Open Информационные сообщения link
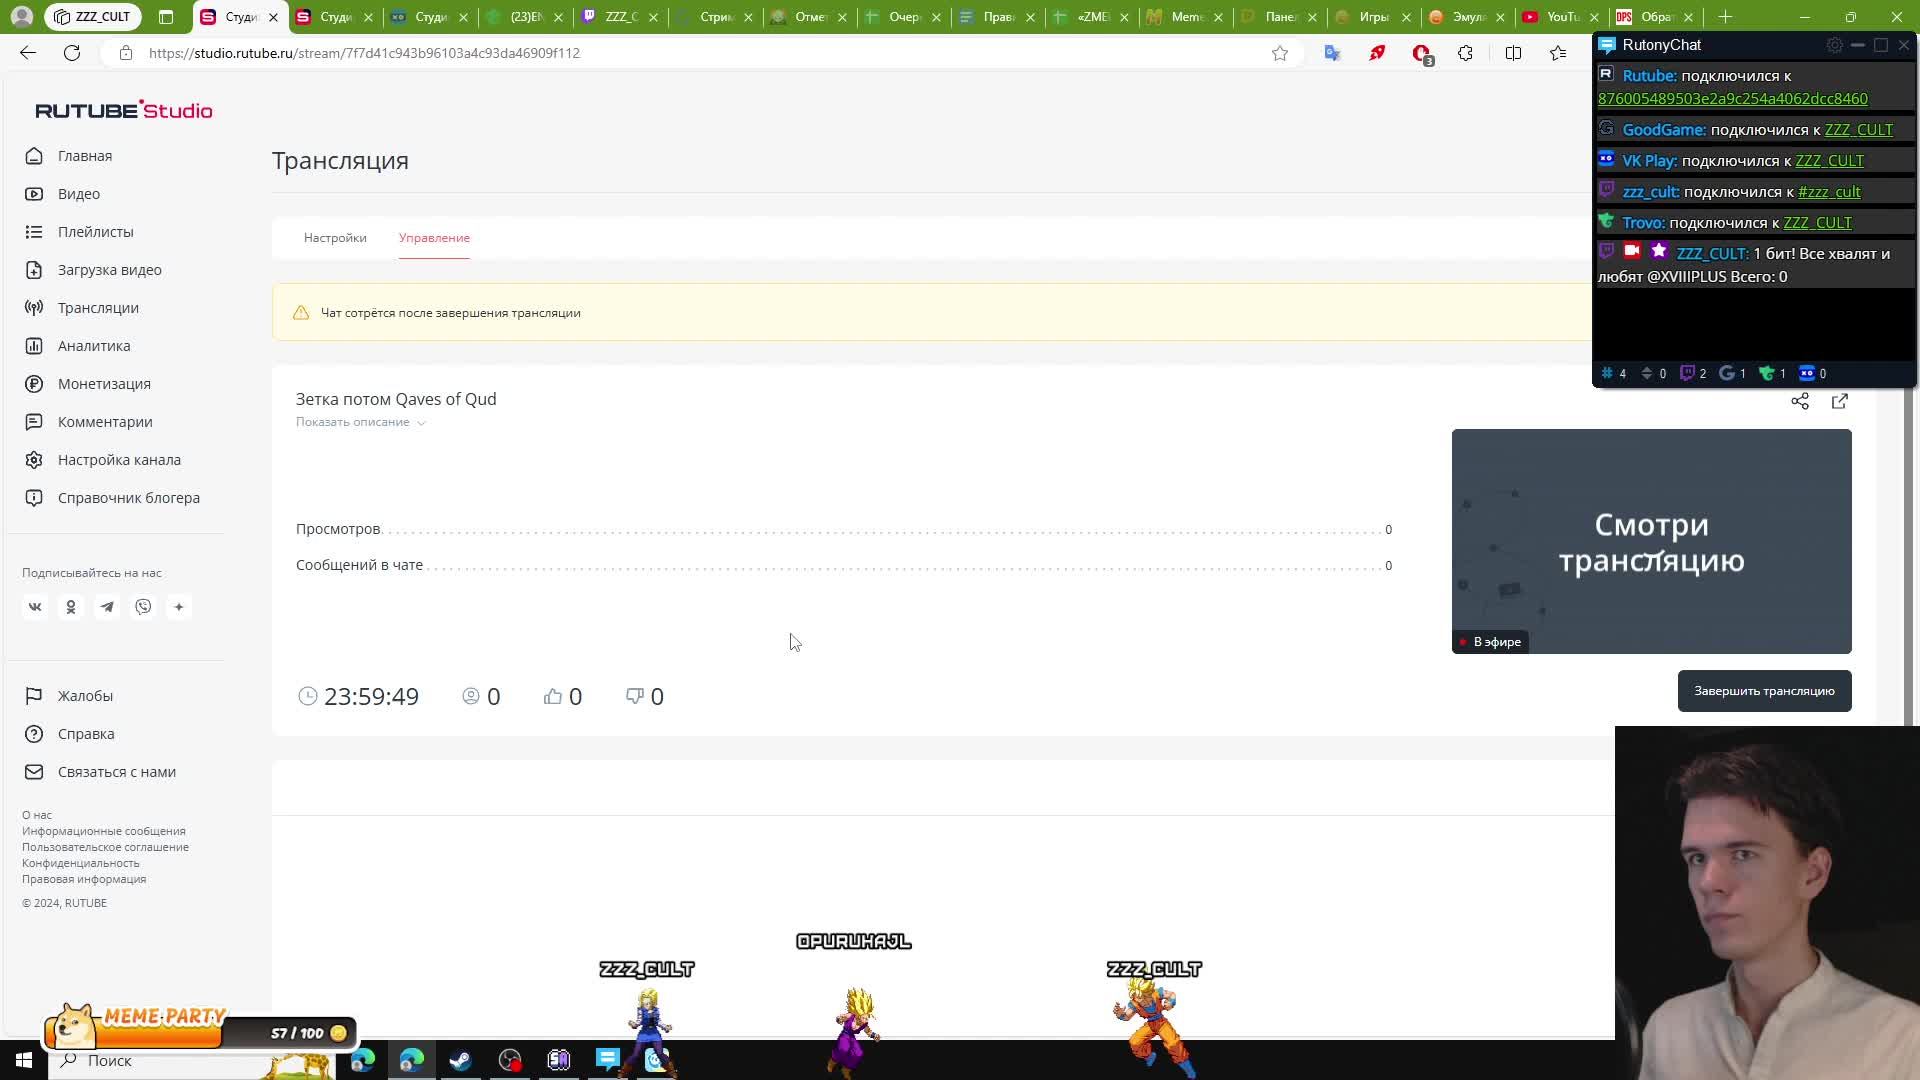Viewport: 1920px width, 1080px height. [103, 831]
